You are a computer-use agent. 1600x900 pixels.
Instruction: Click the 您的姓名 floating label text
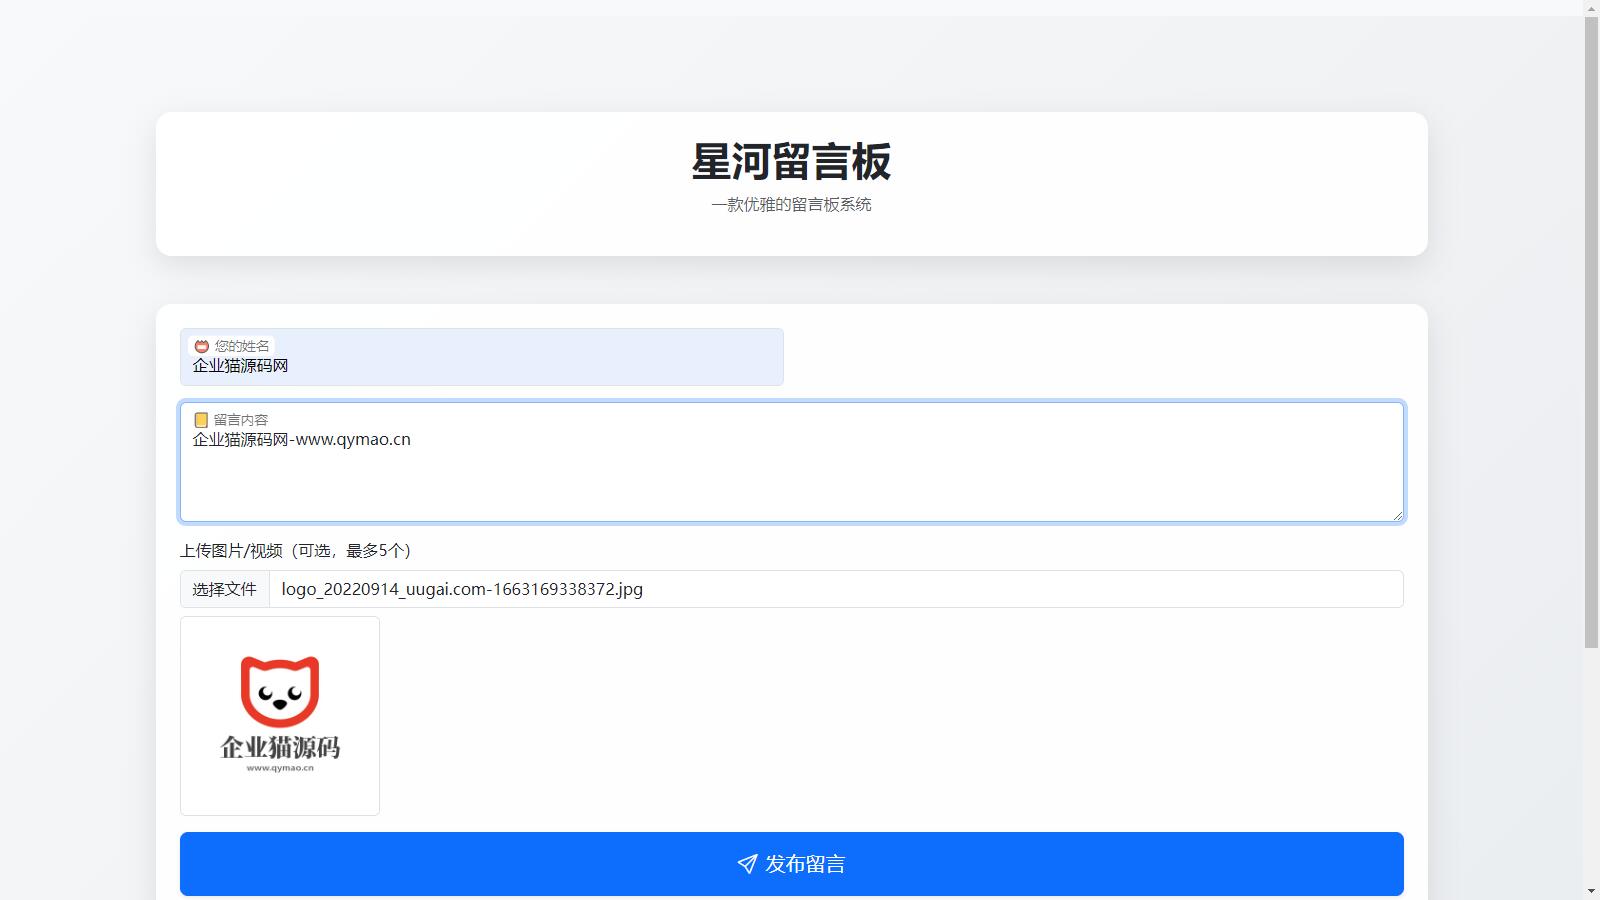click(242, 346)
